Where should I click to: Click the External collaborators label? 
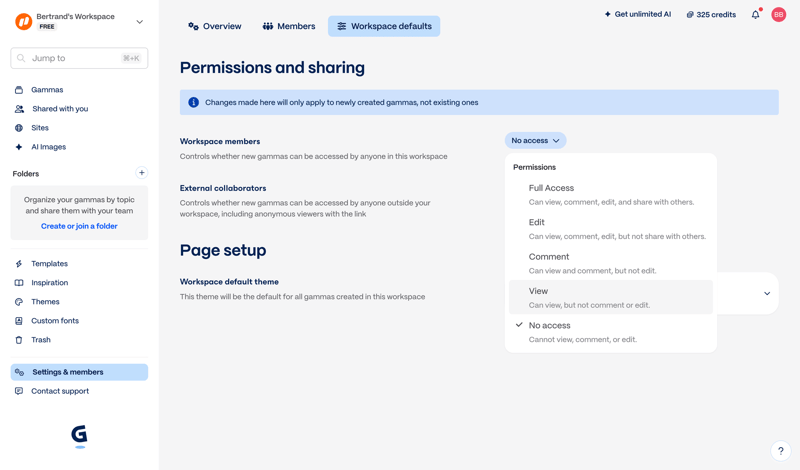pos(223,188)
